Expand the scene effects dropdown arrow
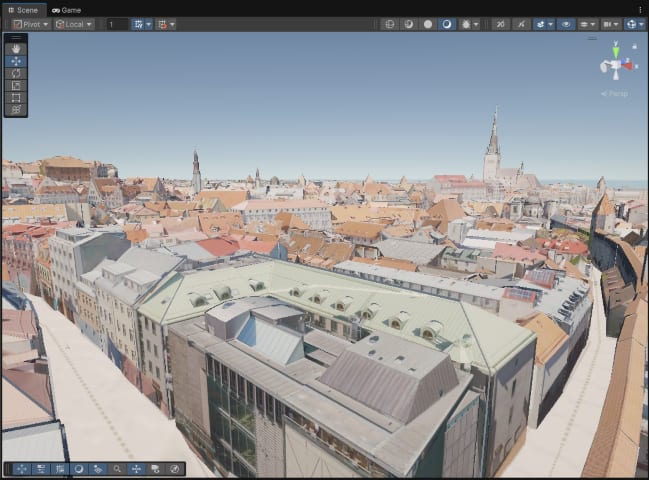The image size is (649, 480). point(550,24)
